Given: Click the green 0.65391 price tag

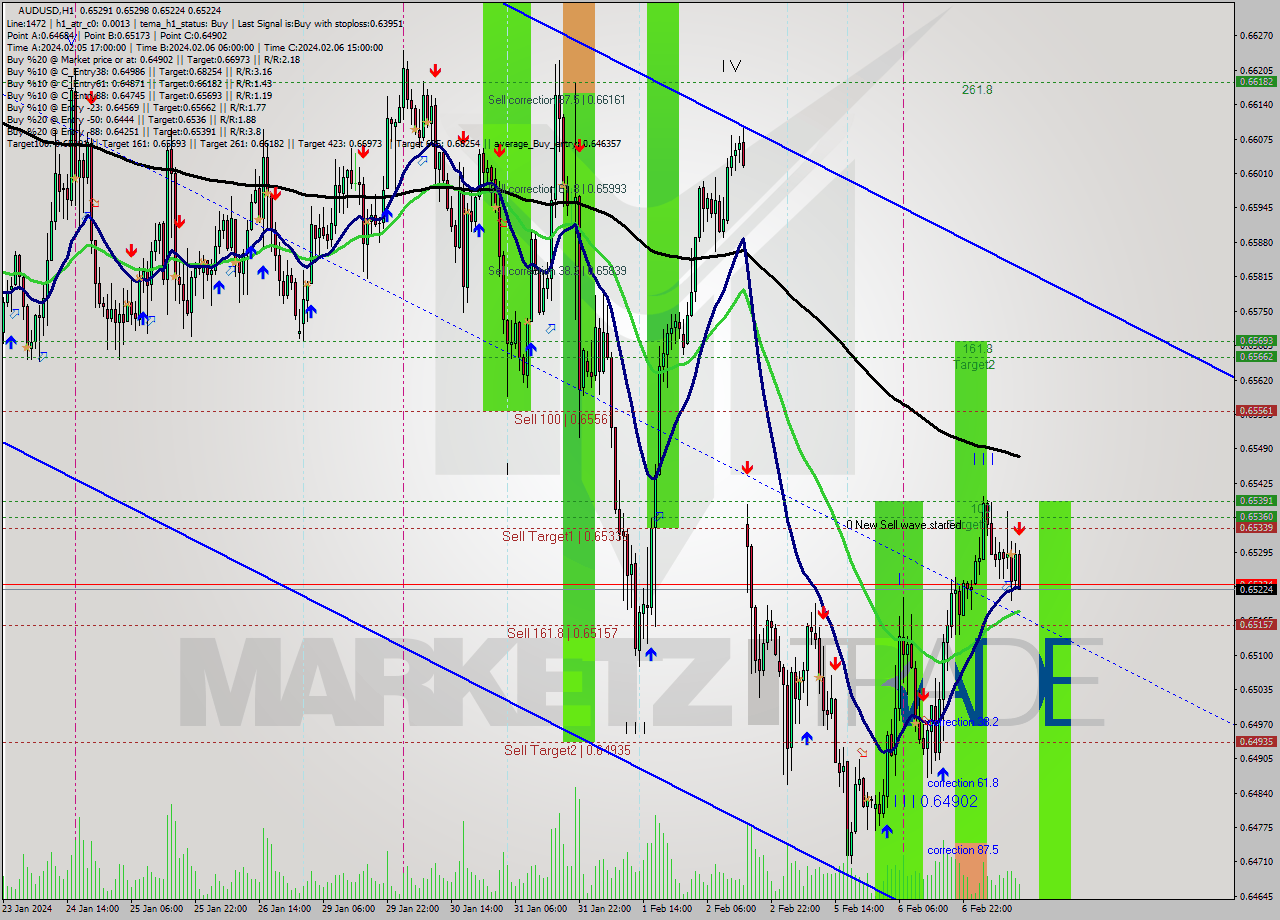Looking at the screenshot, I should (x=1256, y=500).
